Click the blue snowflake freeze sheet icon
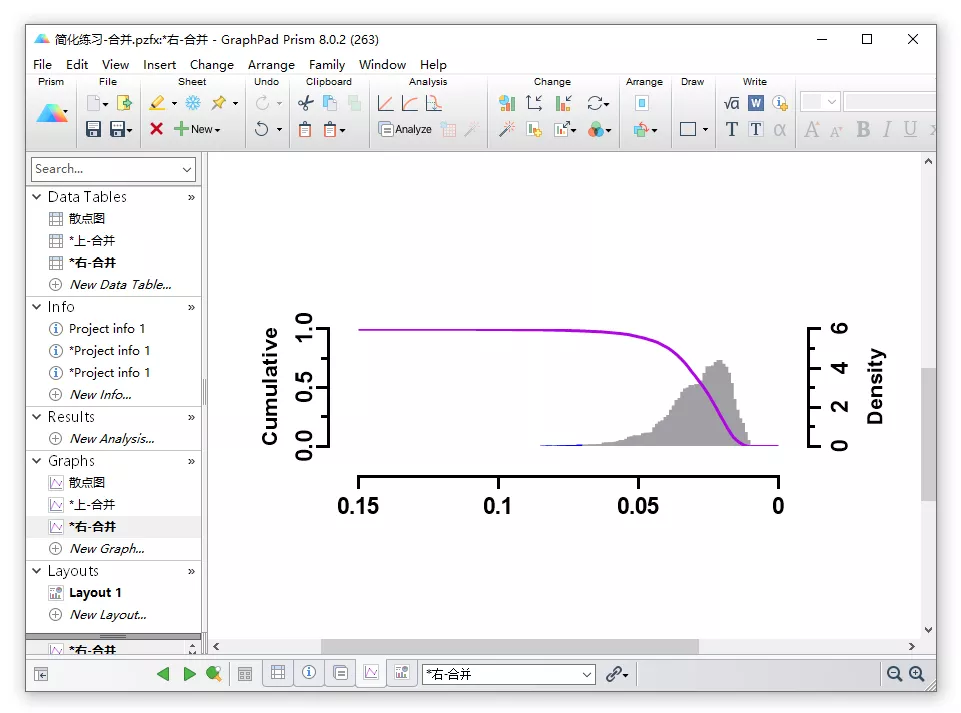 (x=193, y=103)
